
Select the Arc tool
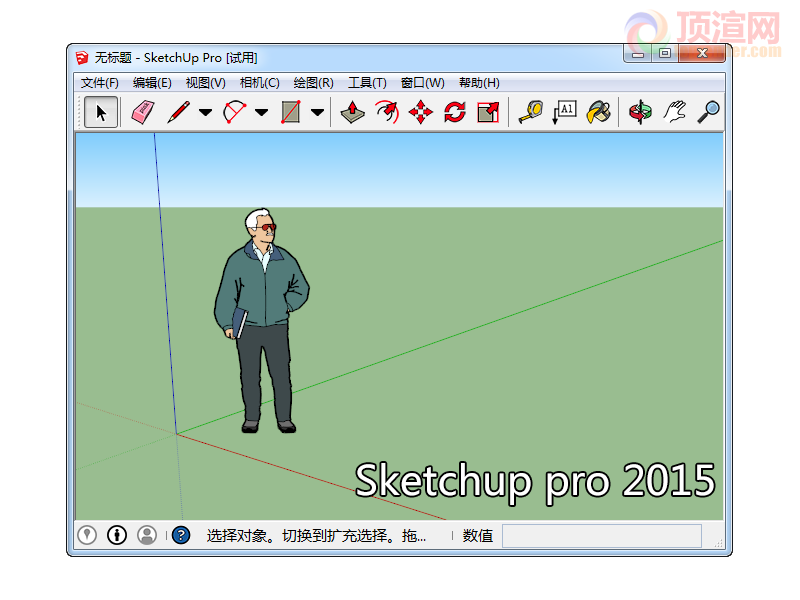pyautogui.click(x=234, y=112)
